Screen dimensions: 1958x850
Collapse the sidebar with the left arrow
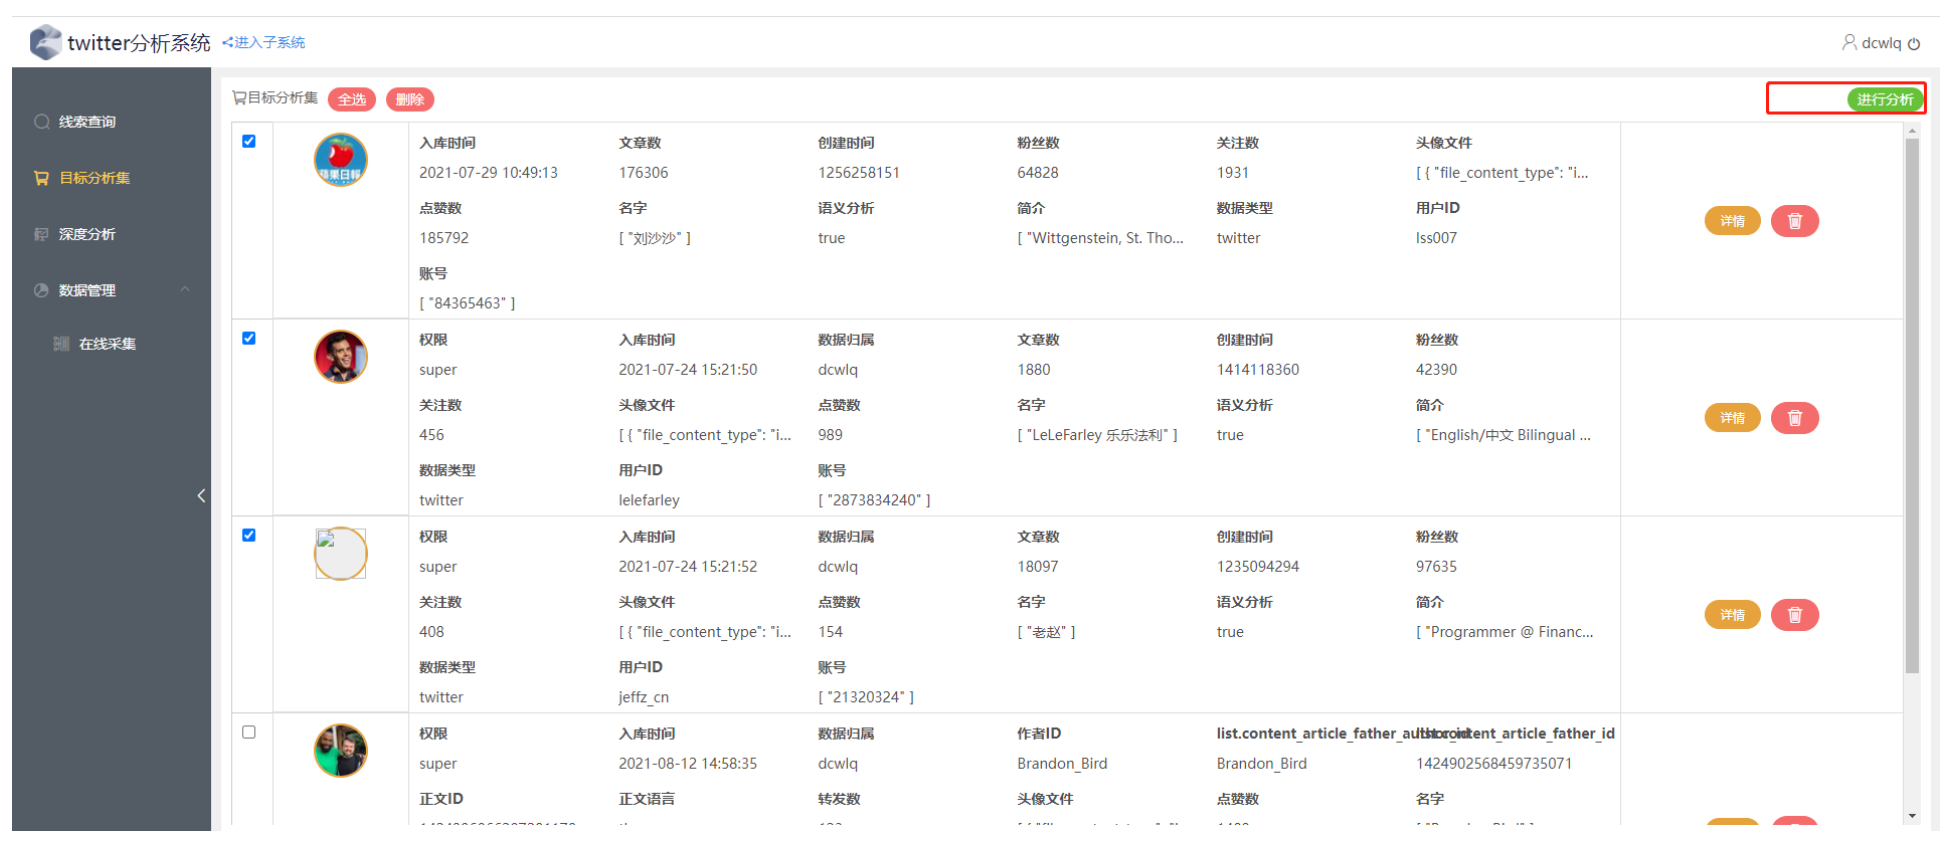(x=201, y=496)
